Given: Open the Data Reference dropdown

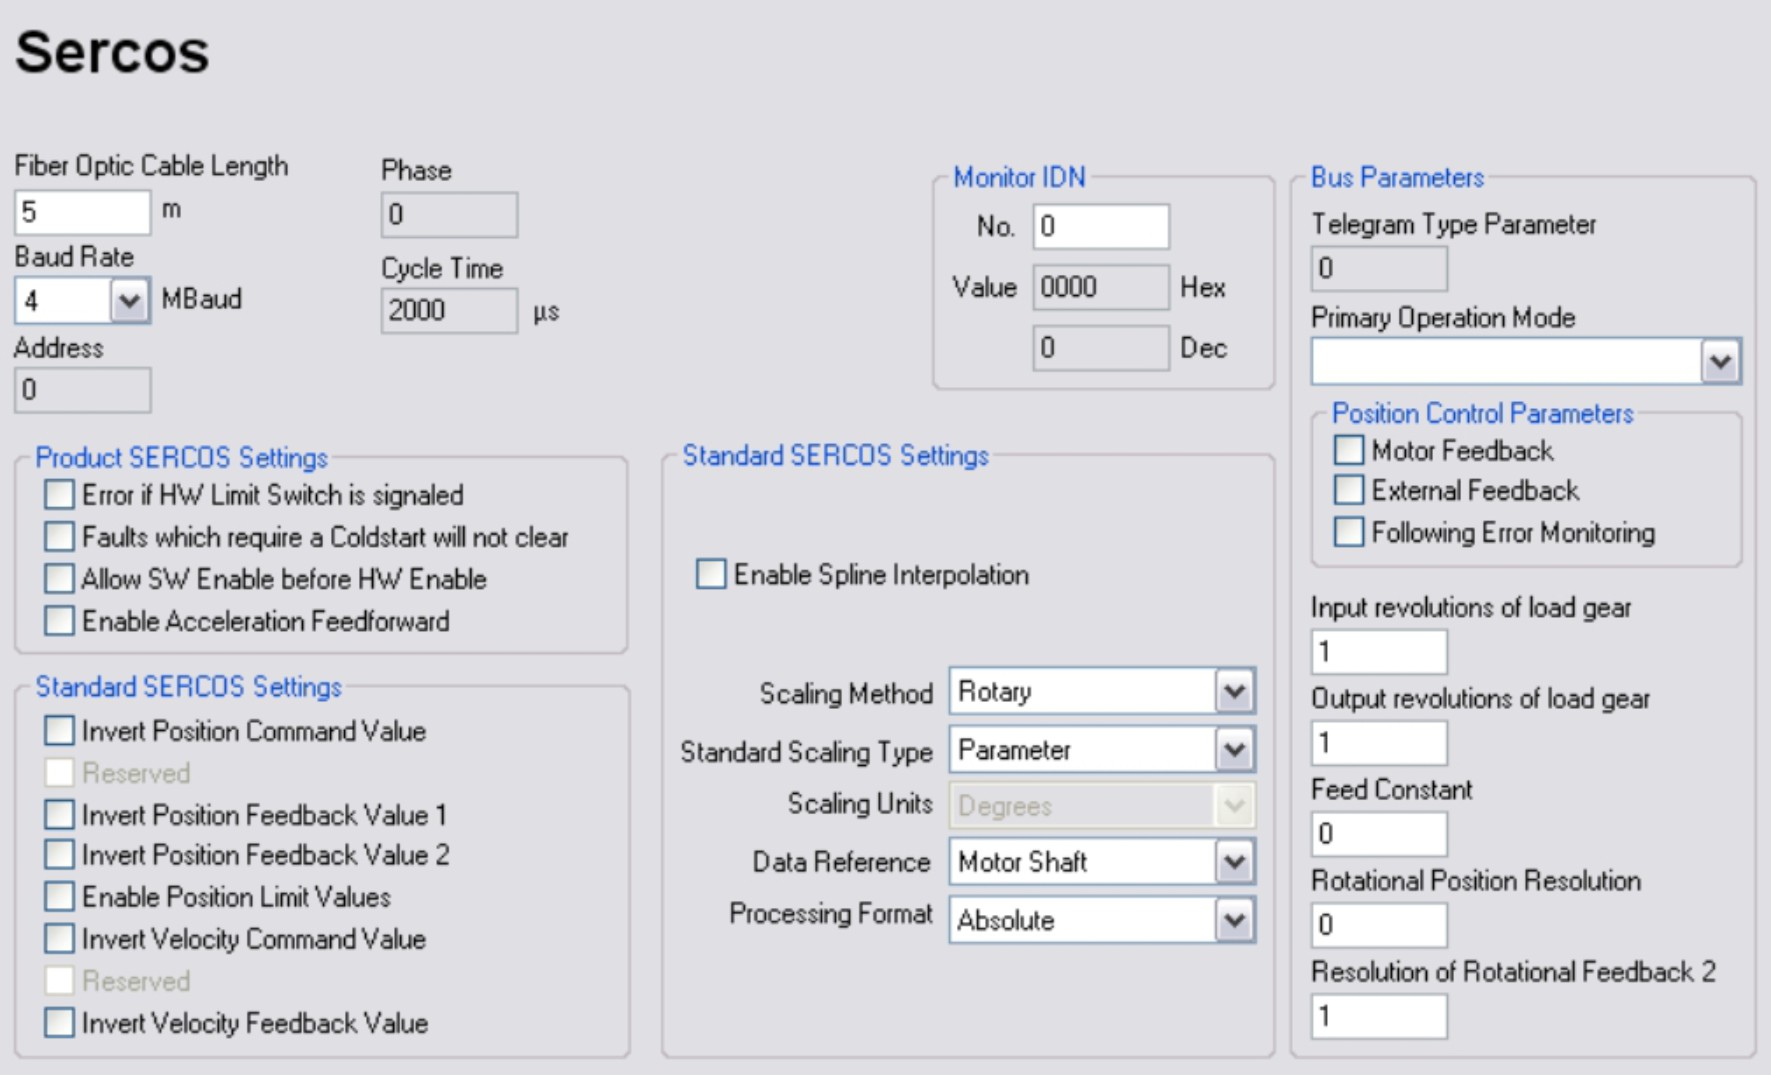Looking at the screenshot, I should tap(1234, 862).
